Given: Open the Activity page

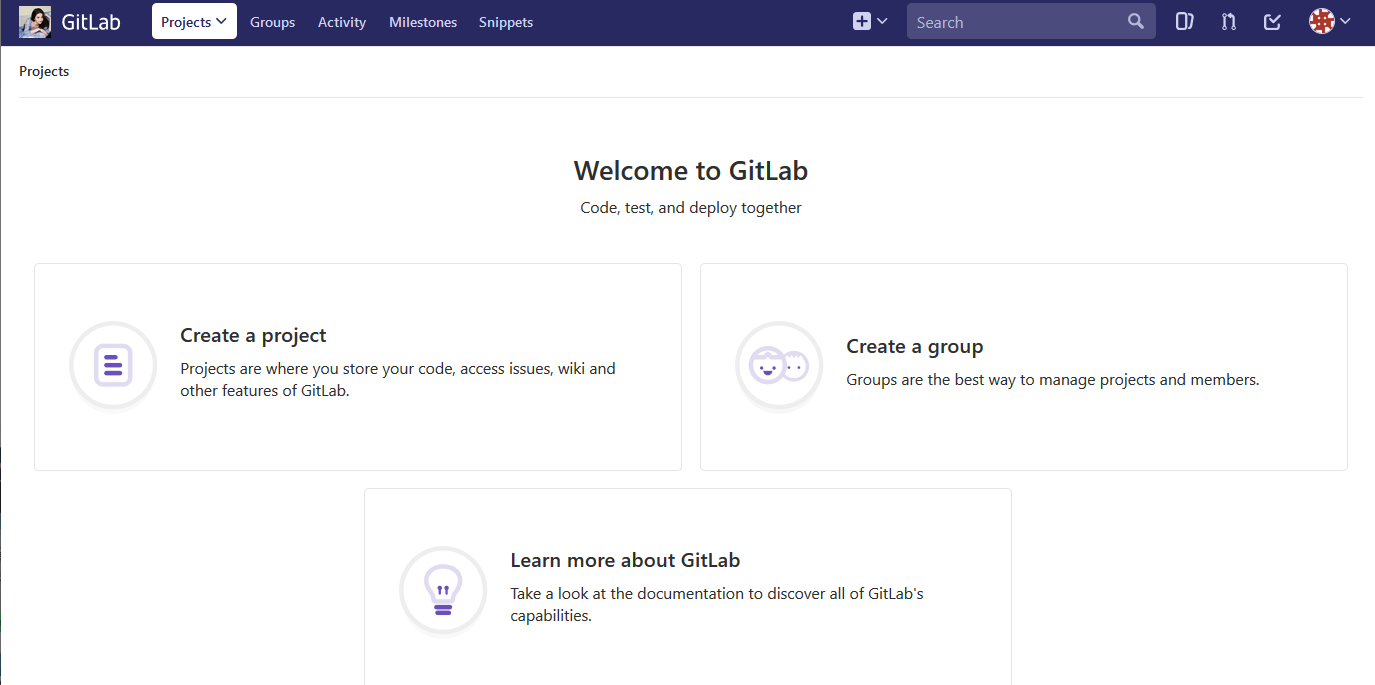Looking at the screenshot, I should [342, 22].
